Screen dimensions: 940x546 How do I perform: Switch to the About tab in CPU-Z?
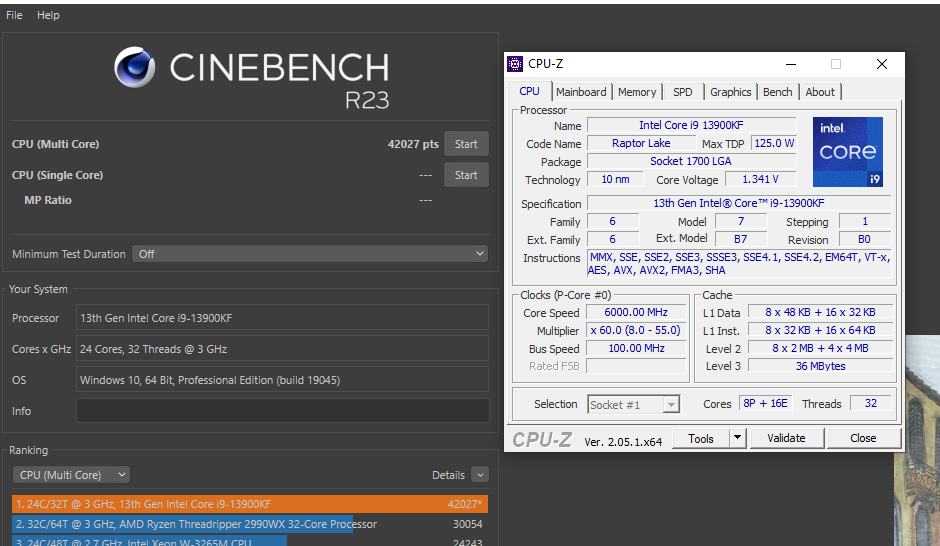(820, 92)
